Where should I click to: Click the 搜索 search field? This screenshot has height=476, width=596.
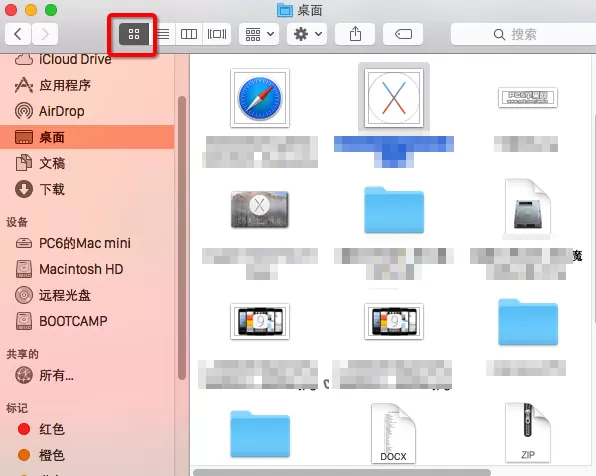coord(523,34)
